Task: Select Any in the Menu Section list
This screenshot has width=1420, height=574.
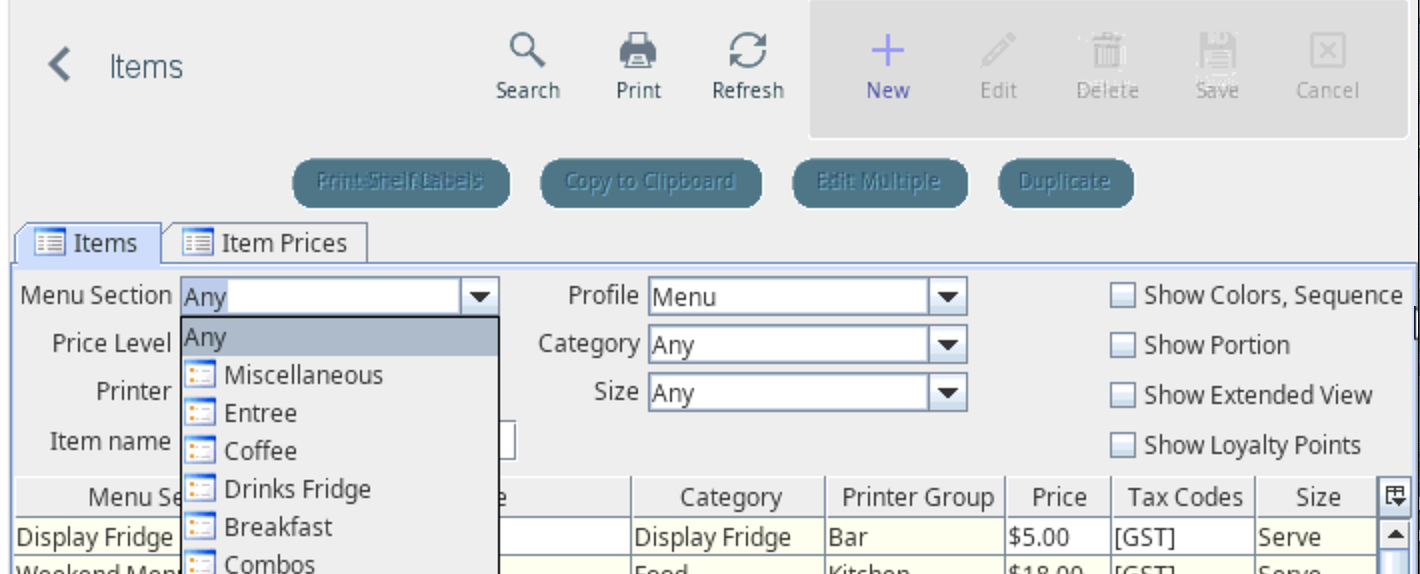Action: click(340, 338)
